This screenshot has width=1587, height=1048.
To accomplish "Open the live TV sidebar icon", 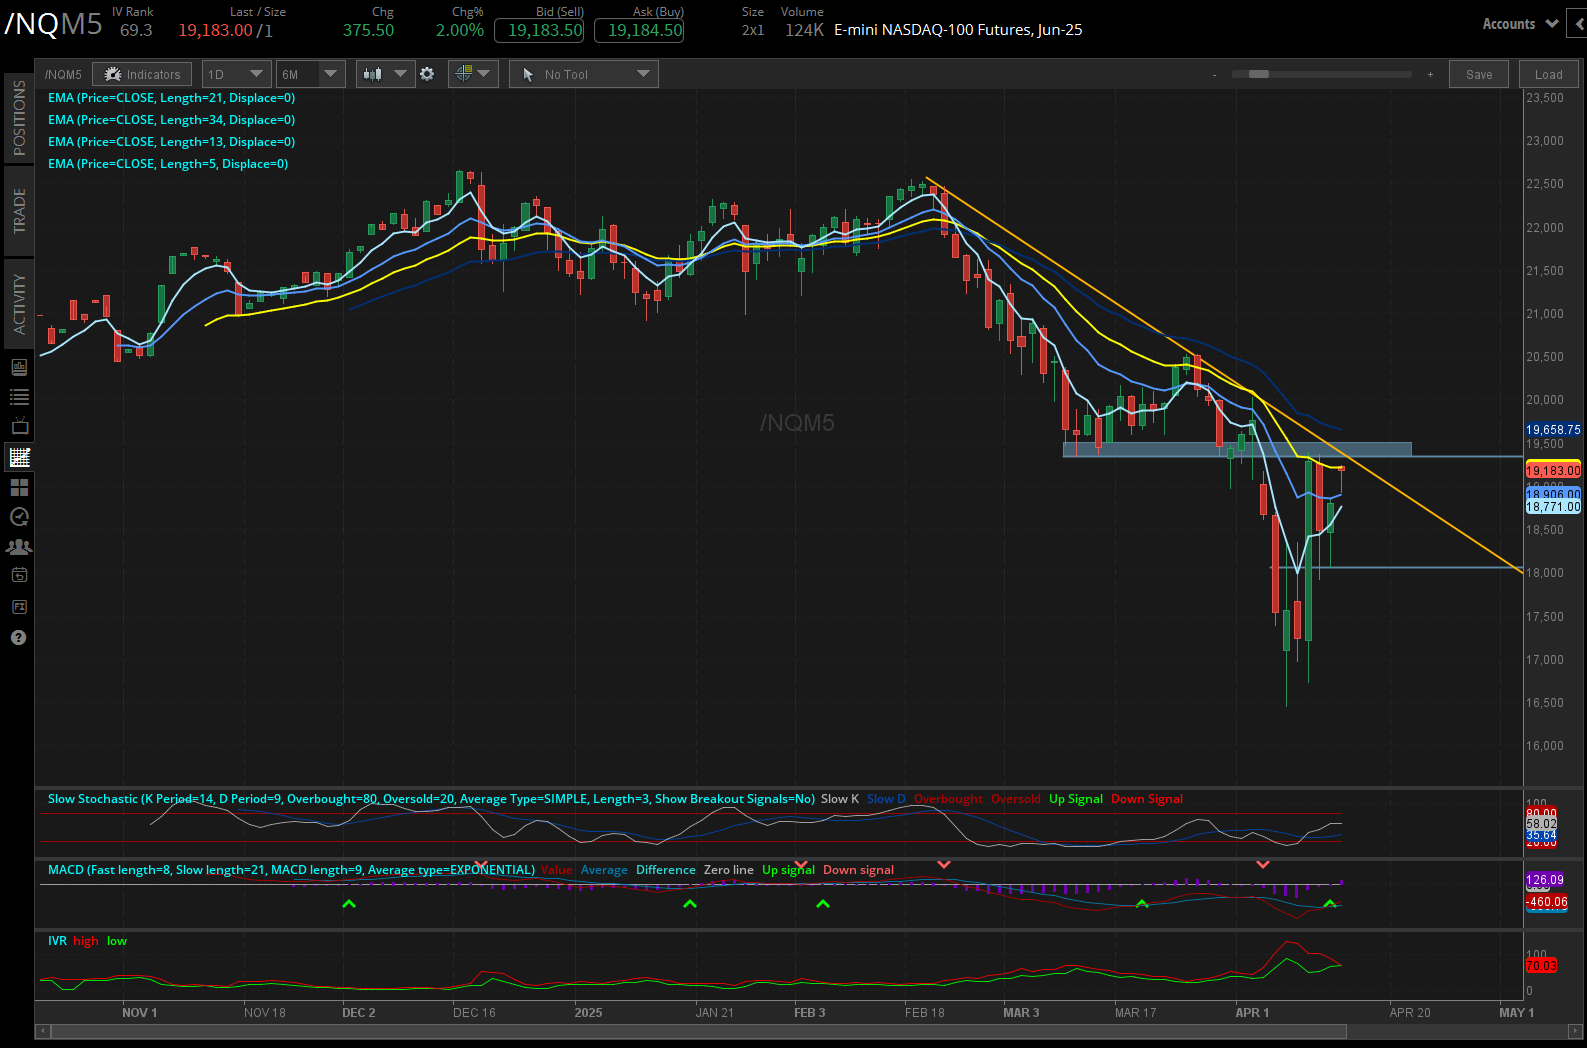I will (x=19, y=426).
